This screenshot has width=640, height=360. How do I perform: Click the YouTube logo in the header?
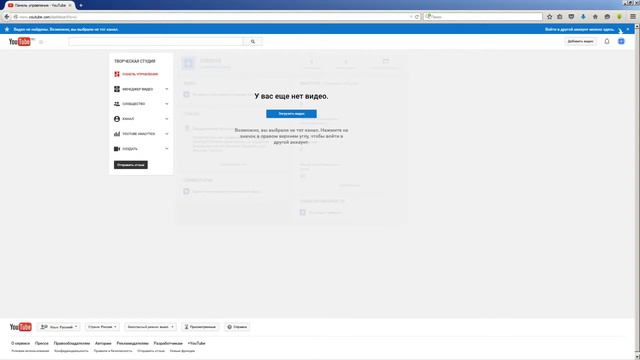pos(20,42)
